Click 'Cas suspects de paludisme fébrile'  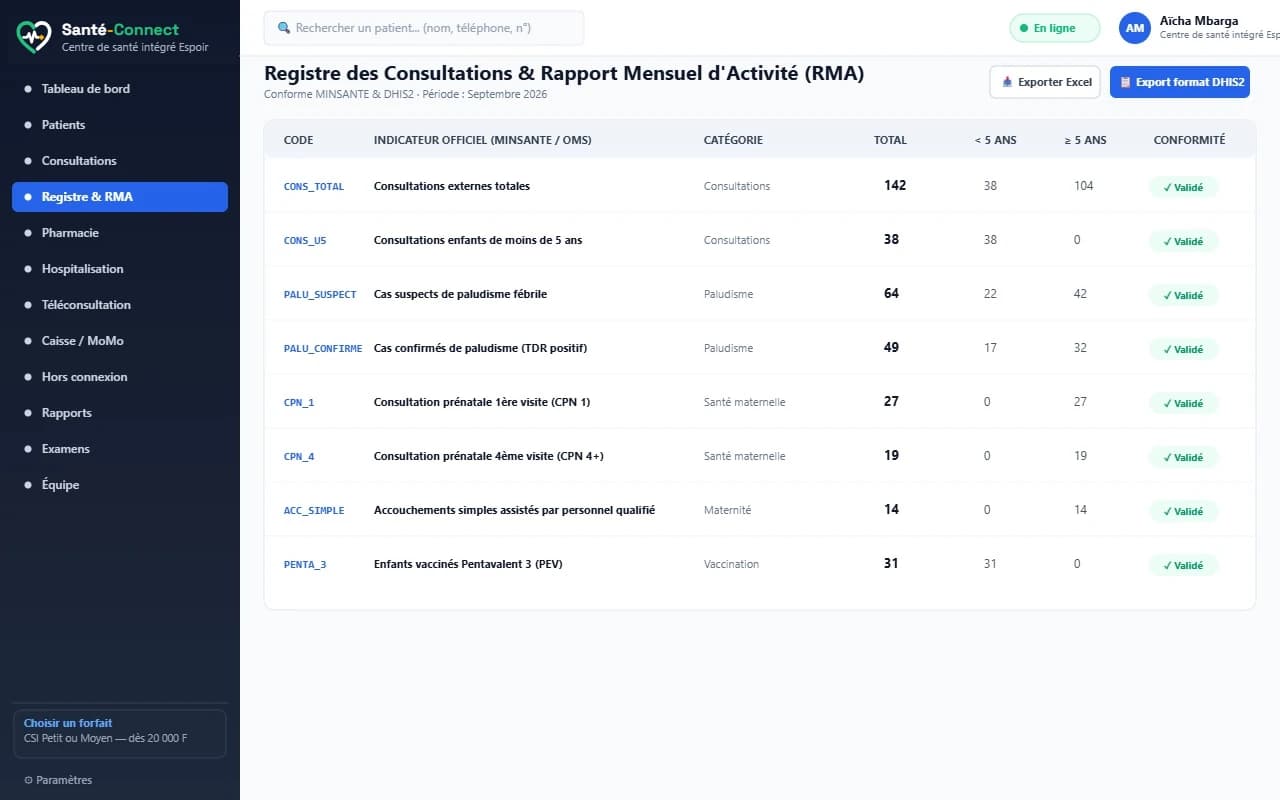[460, 294]
